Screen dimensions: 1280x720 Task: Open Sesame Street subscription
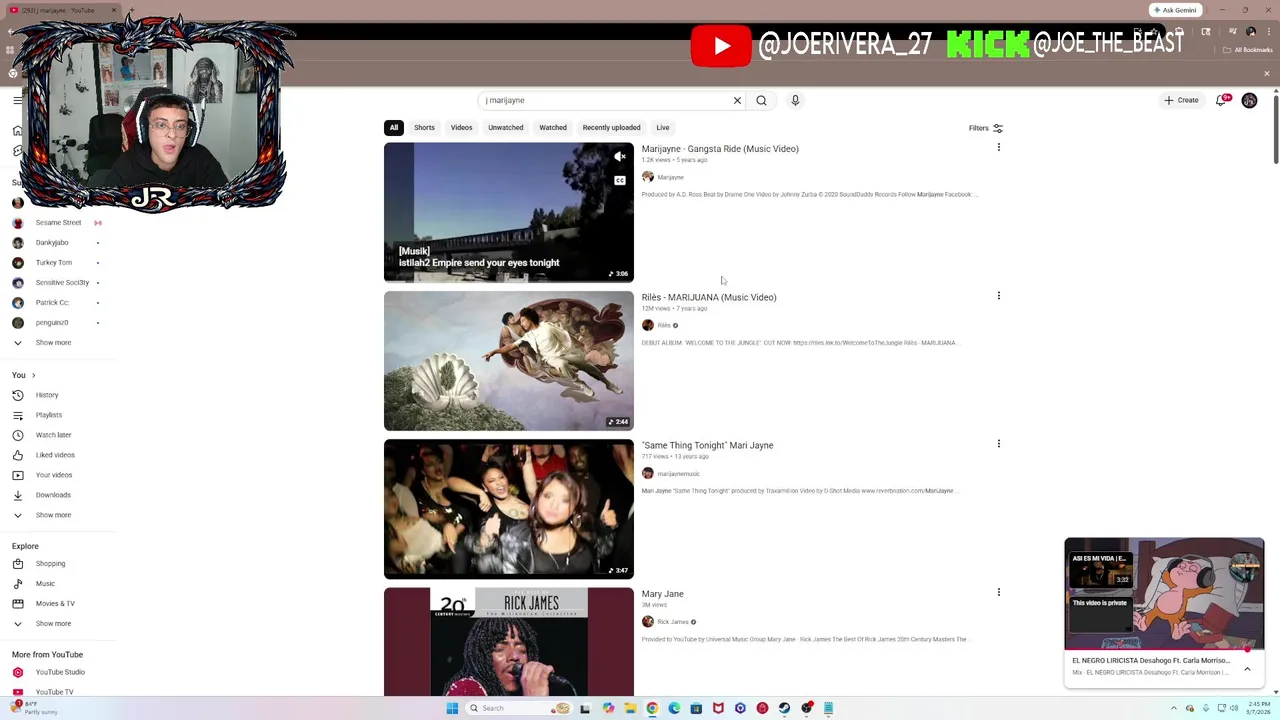click(x=58, y=222)
